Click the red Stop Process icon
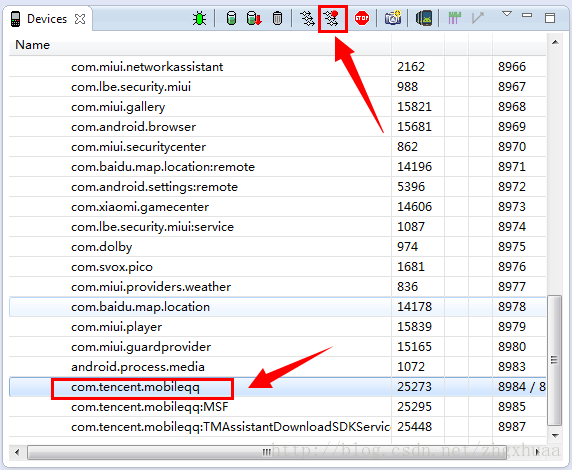This screenshot has width=572, height=470. pyautogui.click(x=362, y=18)
